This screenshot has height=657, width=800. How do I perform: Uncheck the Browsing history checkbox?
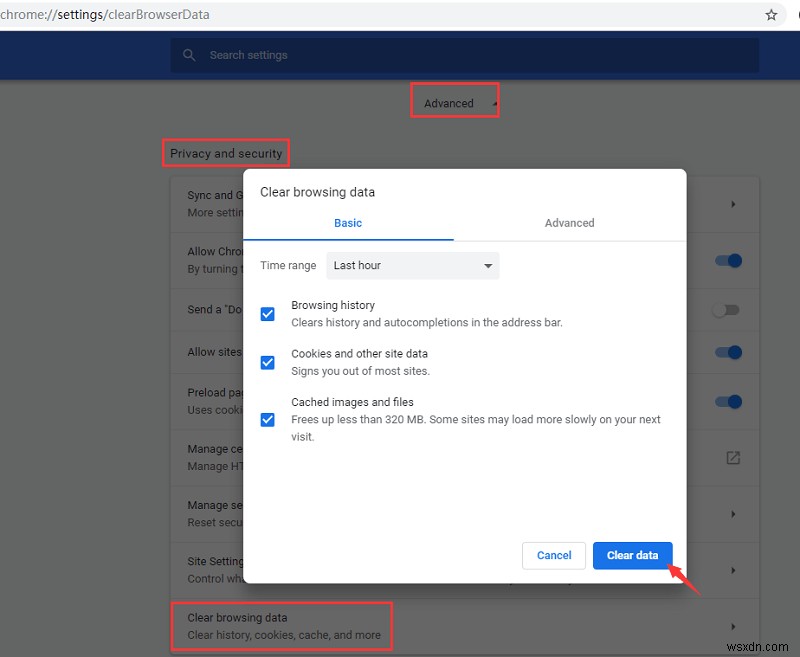(x=267, y=314)
